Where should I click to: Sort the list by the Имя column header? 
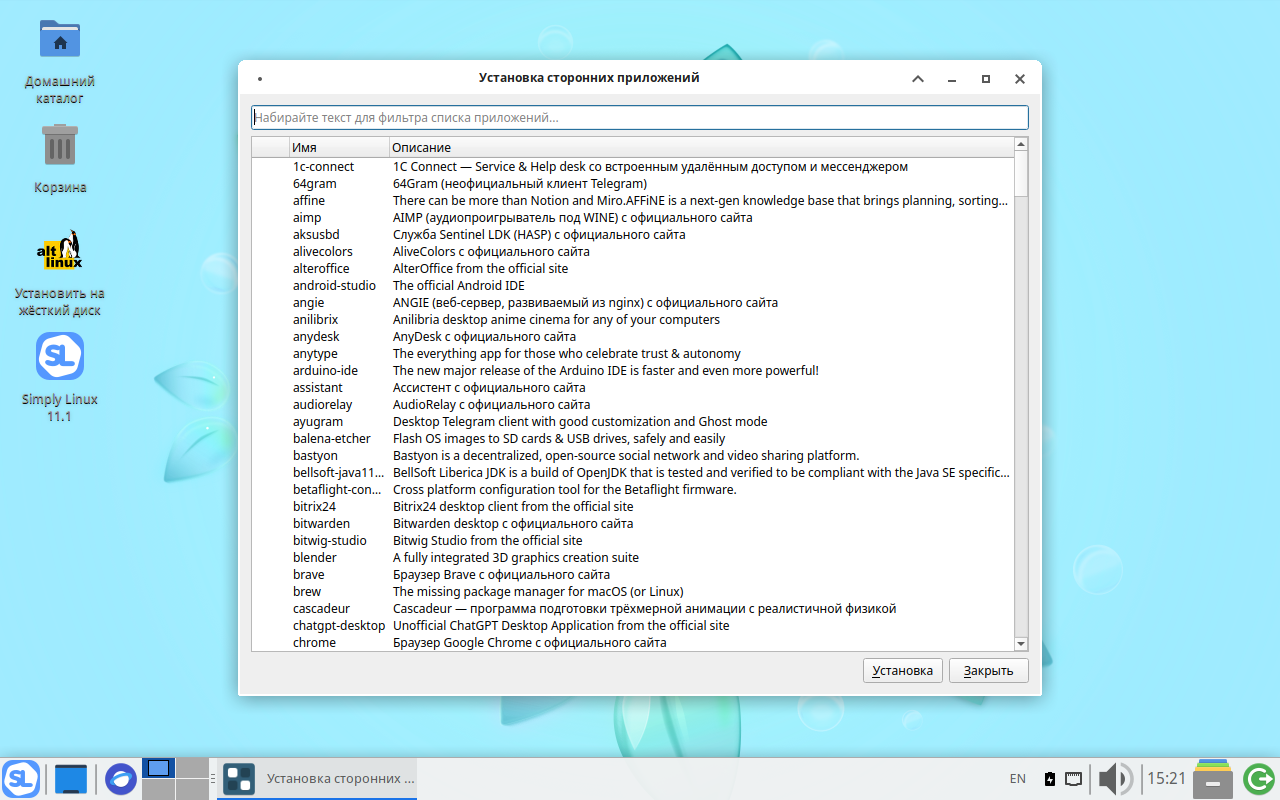[x=305, y=147]
